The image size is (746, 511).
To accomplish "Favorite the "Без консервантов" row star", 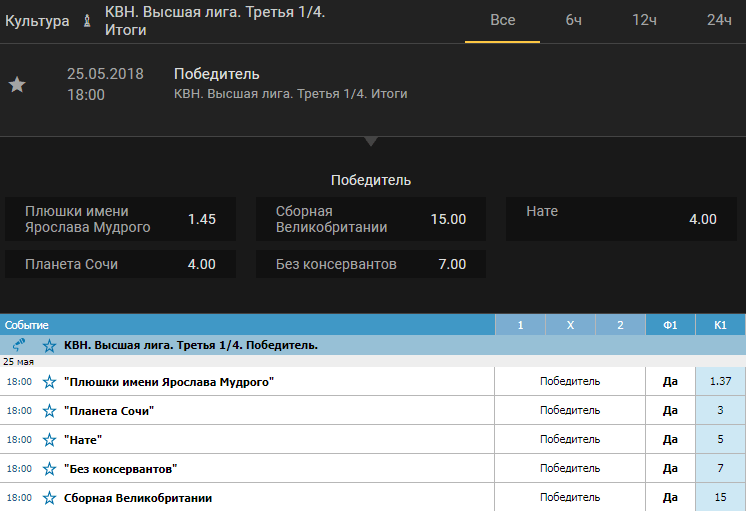I will click(x=49, y=469).
